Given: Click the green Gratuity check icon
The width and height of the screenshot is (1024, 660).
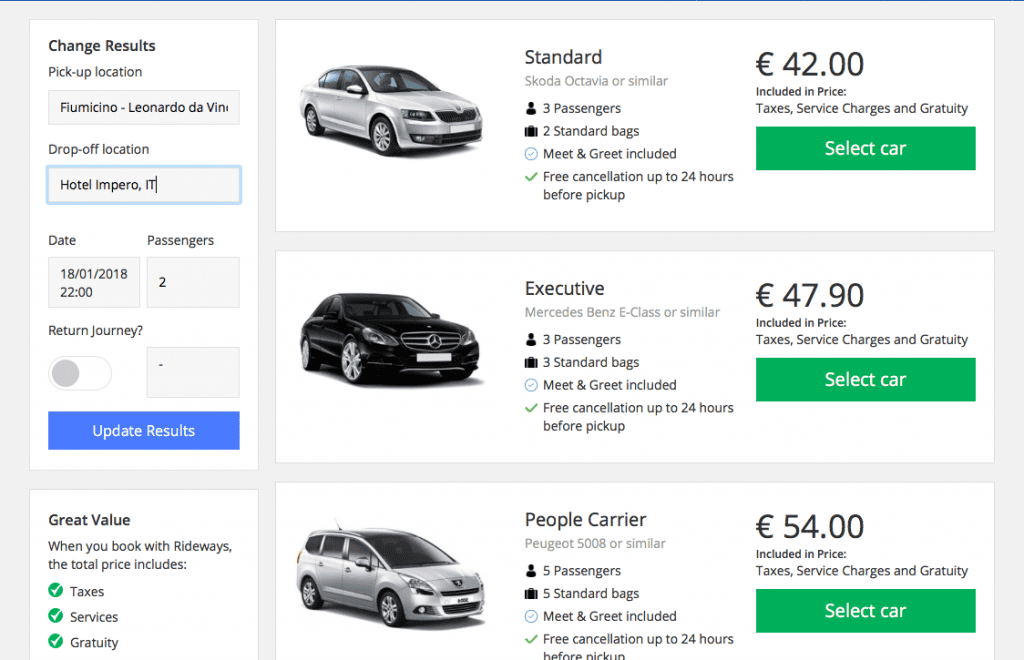Looking at the screenshot, I should click(56, 642).
